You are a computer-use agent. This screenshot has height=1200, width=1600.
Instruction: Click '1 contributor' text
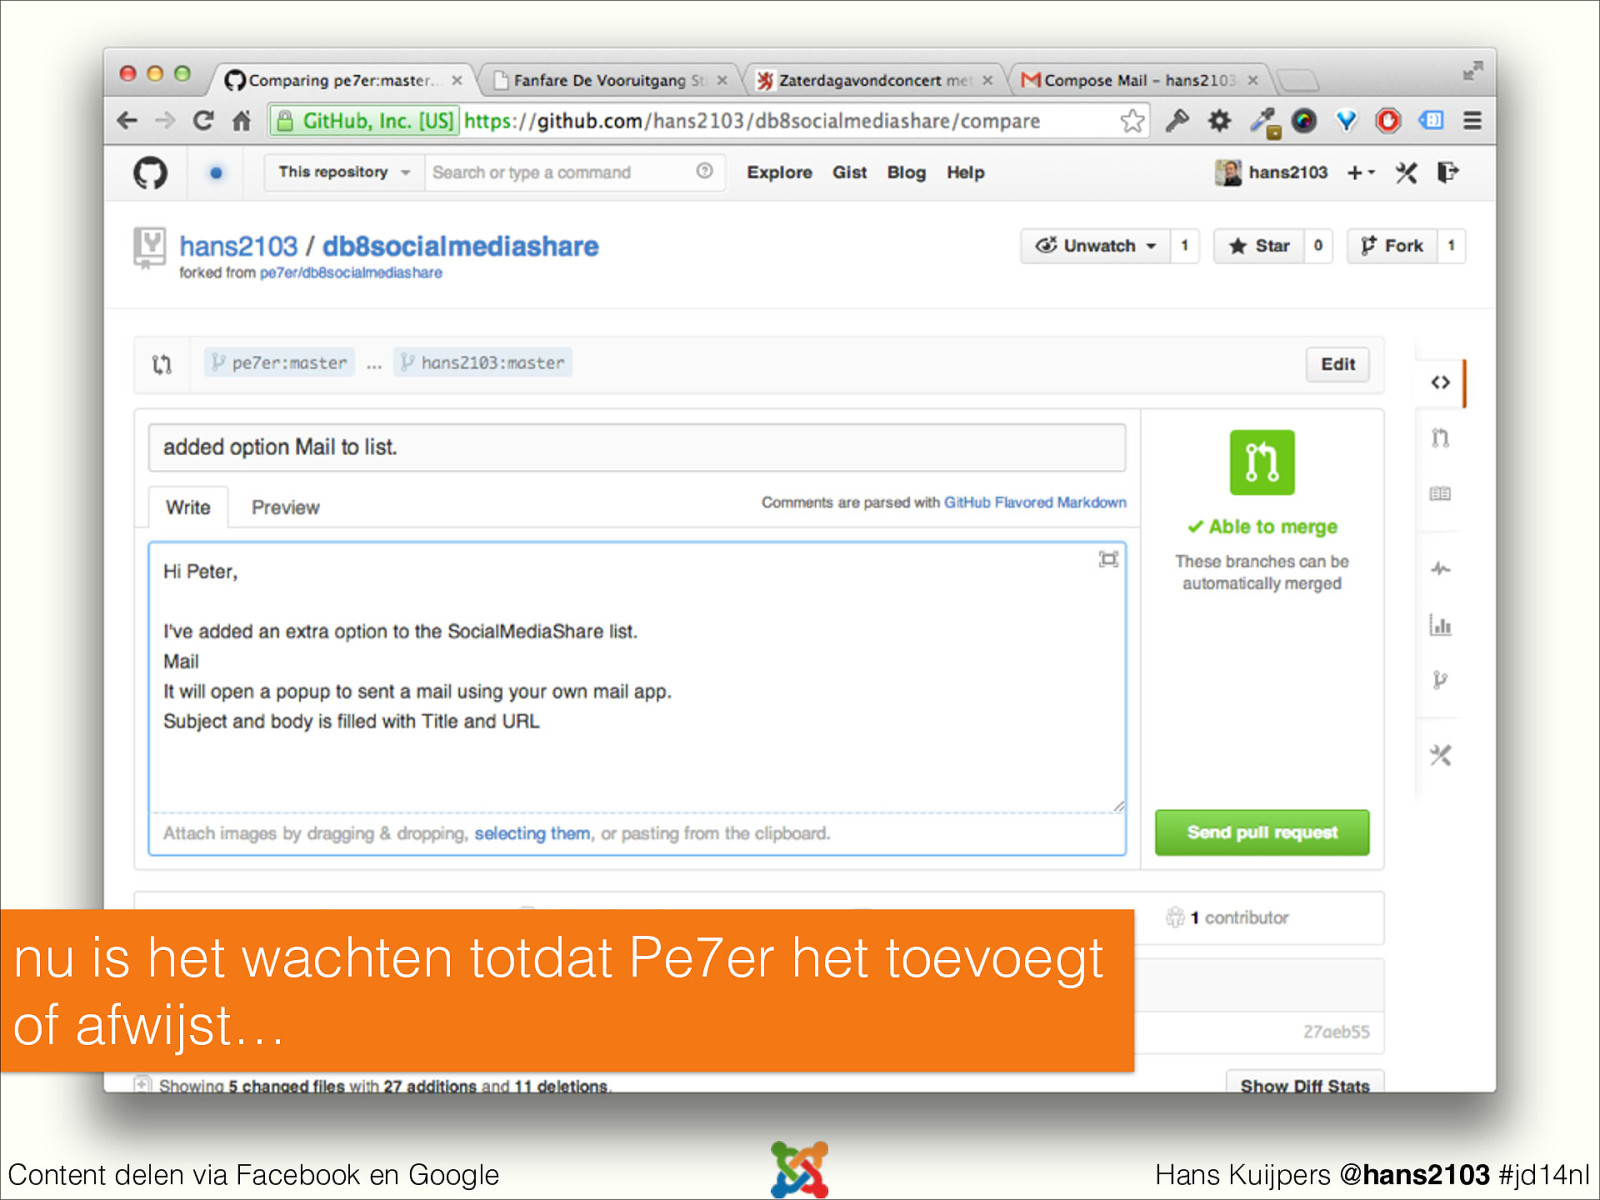1239,917
